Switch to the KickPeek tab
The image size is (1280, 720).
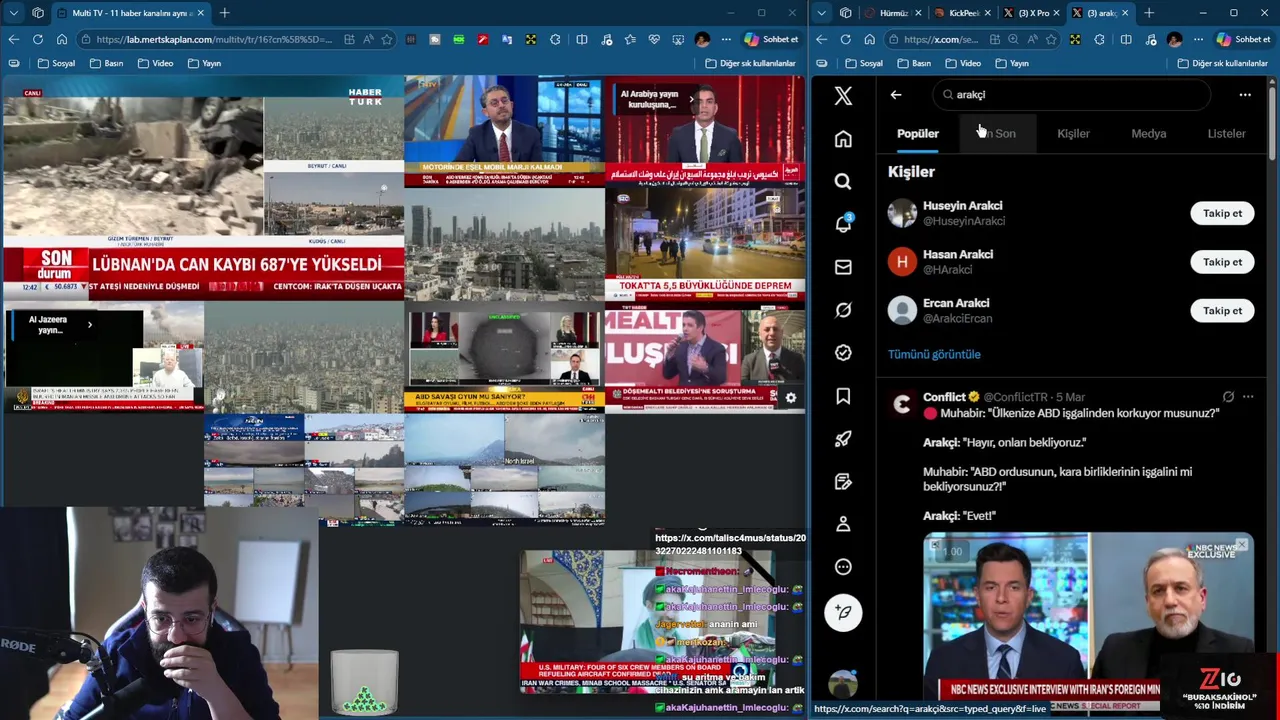962,13
